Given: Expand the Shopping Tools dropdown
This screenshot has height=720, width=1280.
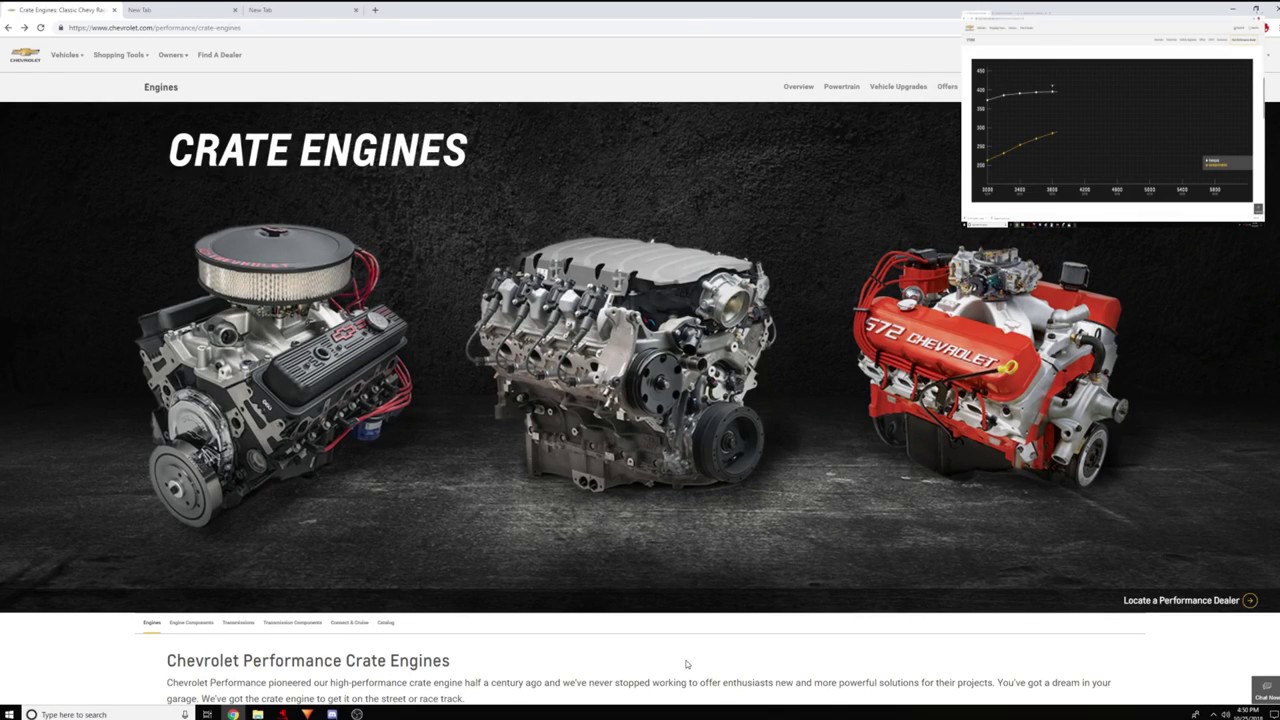Looking at the screenshot, I should pyautogui.click(x=121, y=55).
